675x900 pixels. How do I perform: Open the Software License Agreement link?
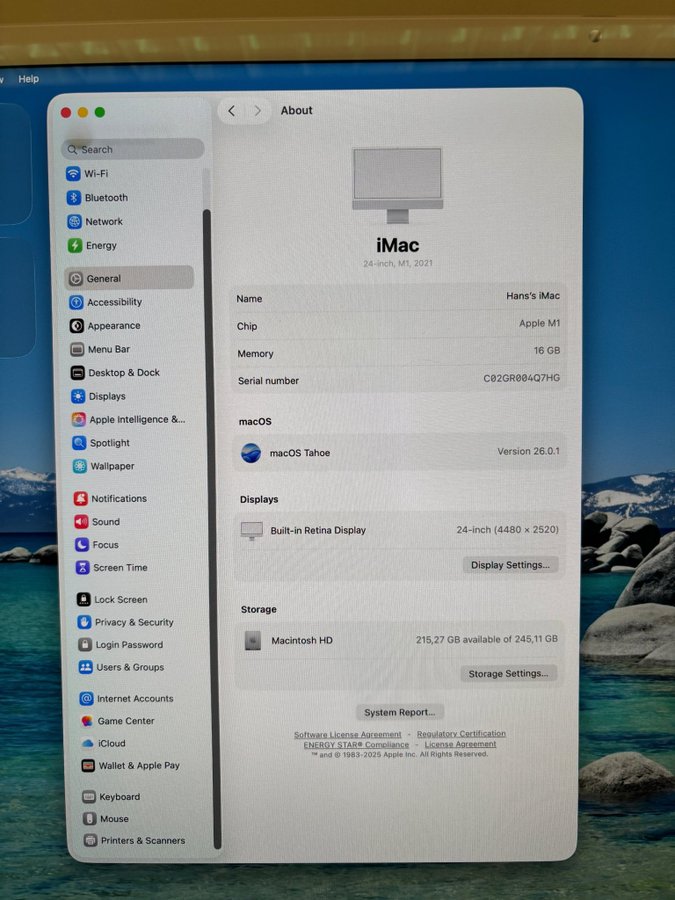point(347,735)
